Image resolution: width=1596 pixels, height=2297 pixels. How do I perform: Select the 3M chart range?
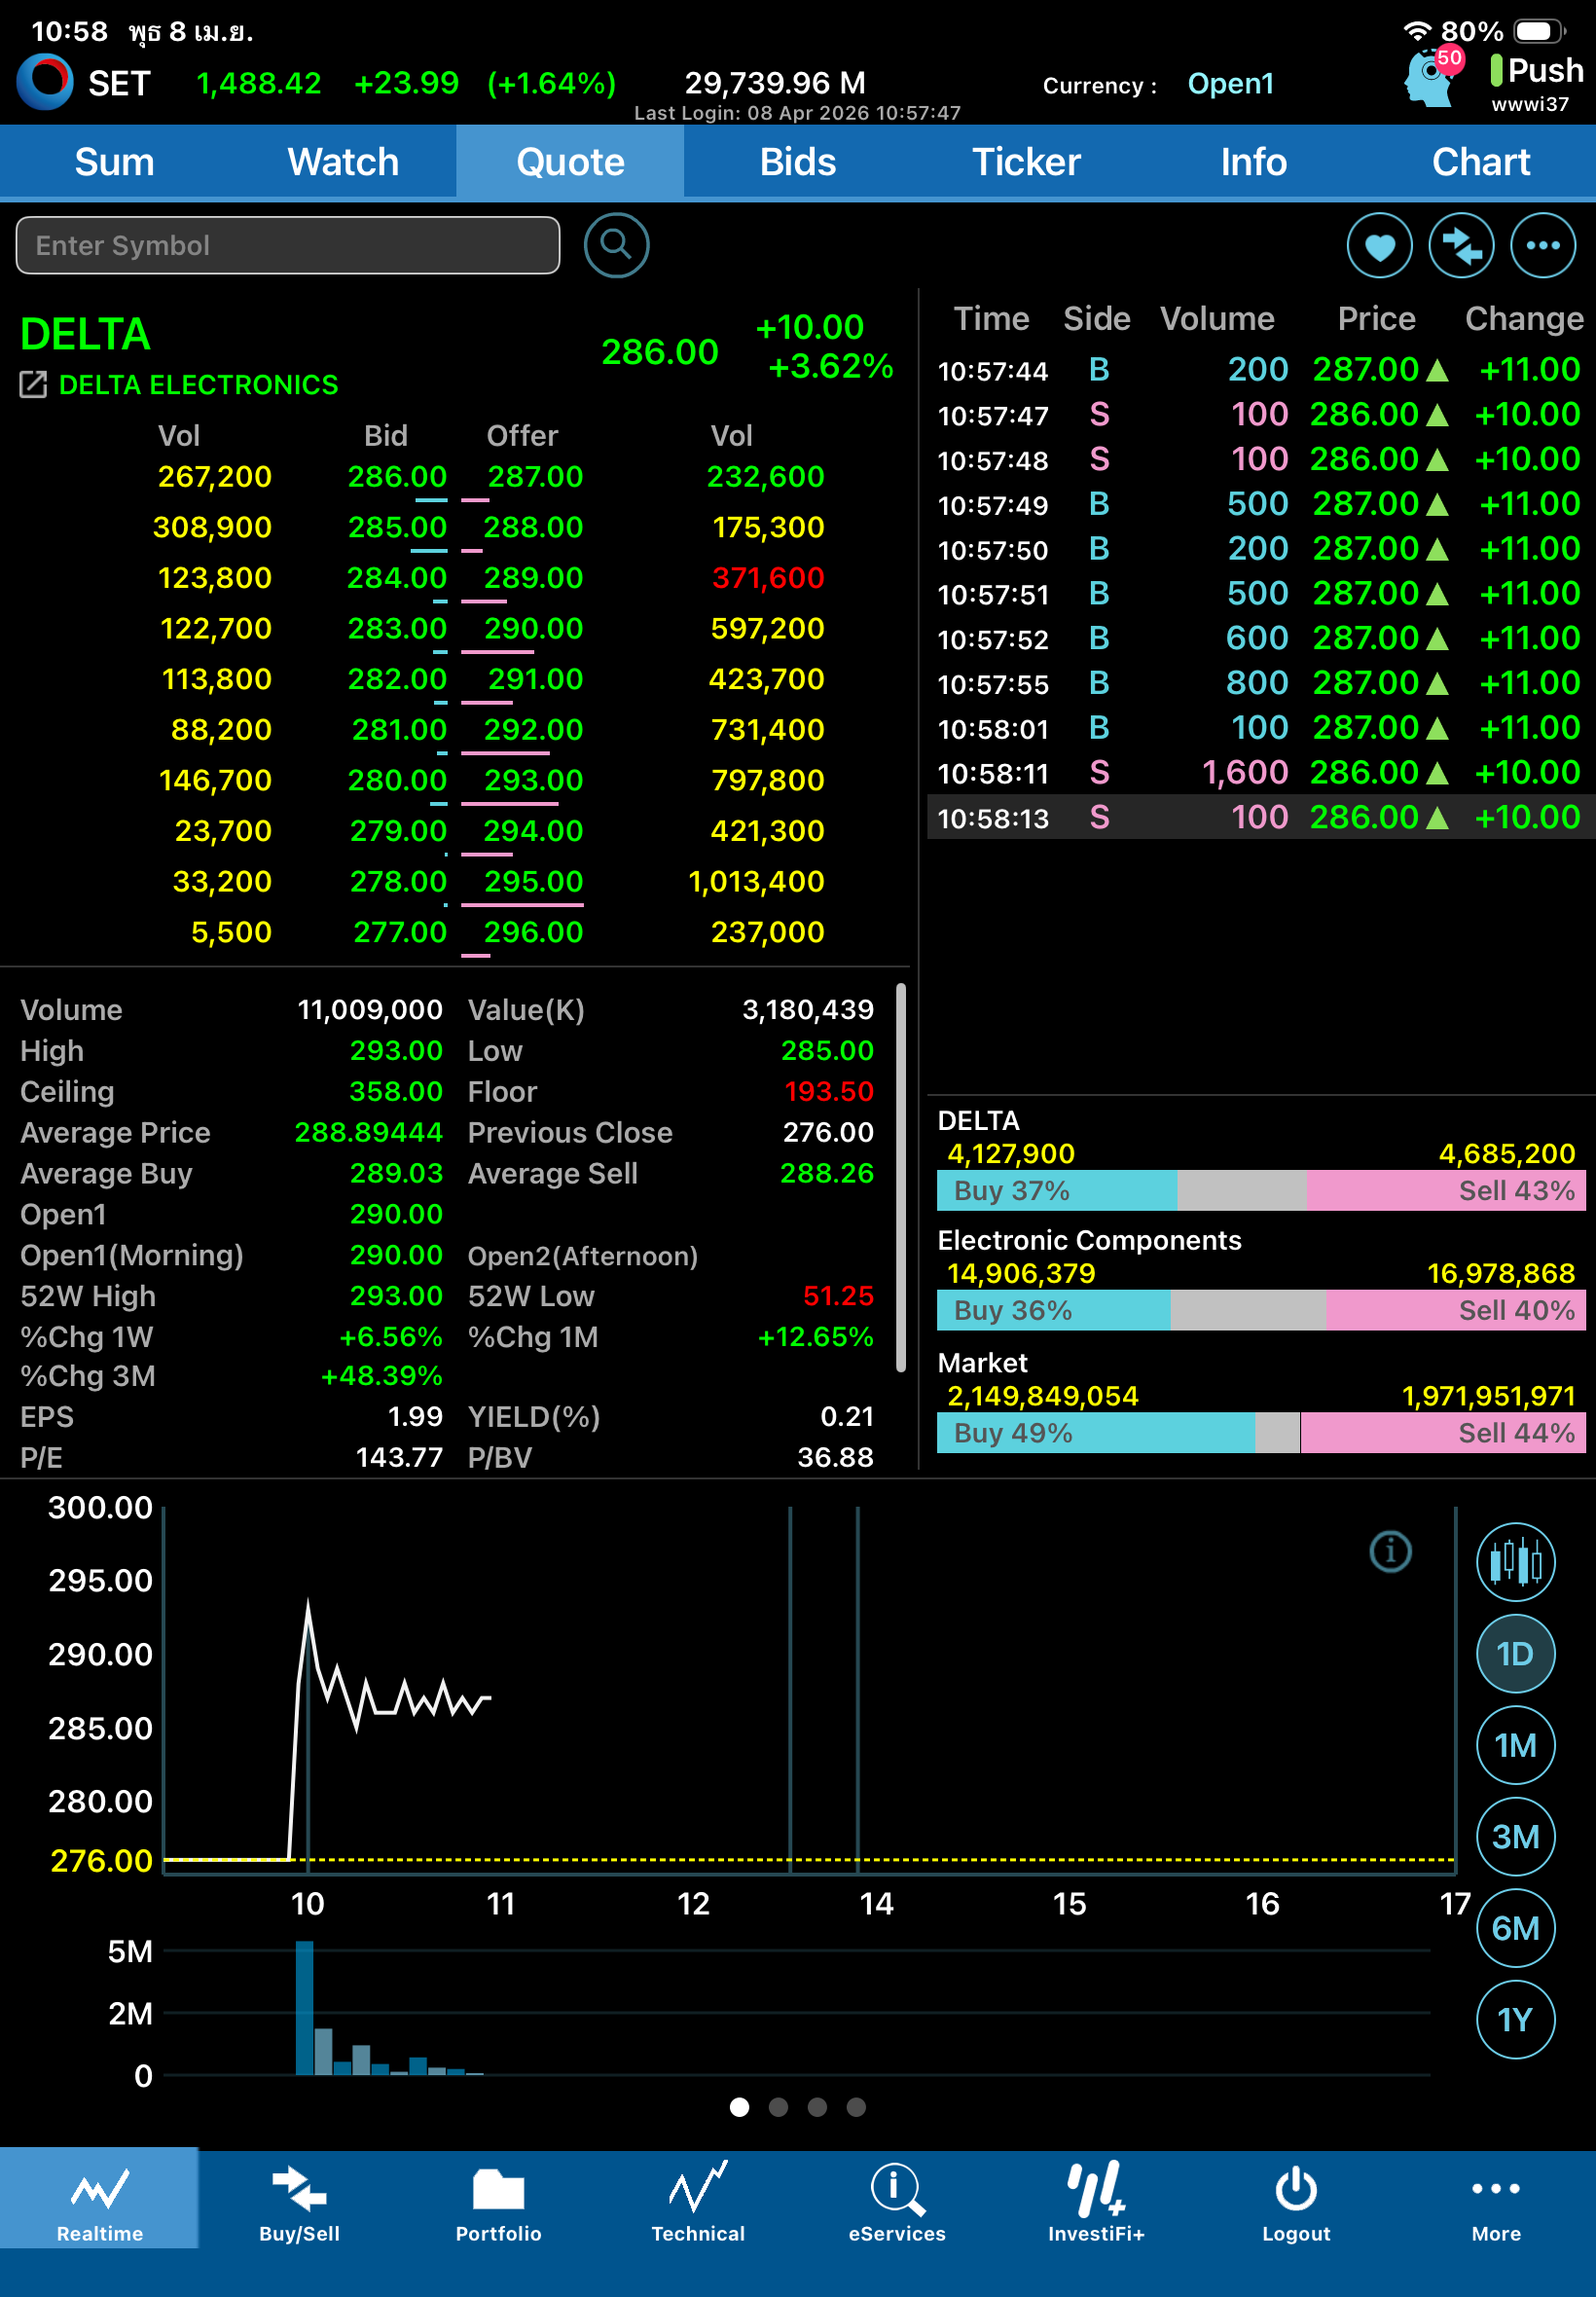1515,1837
